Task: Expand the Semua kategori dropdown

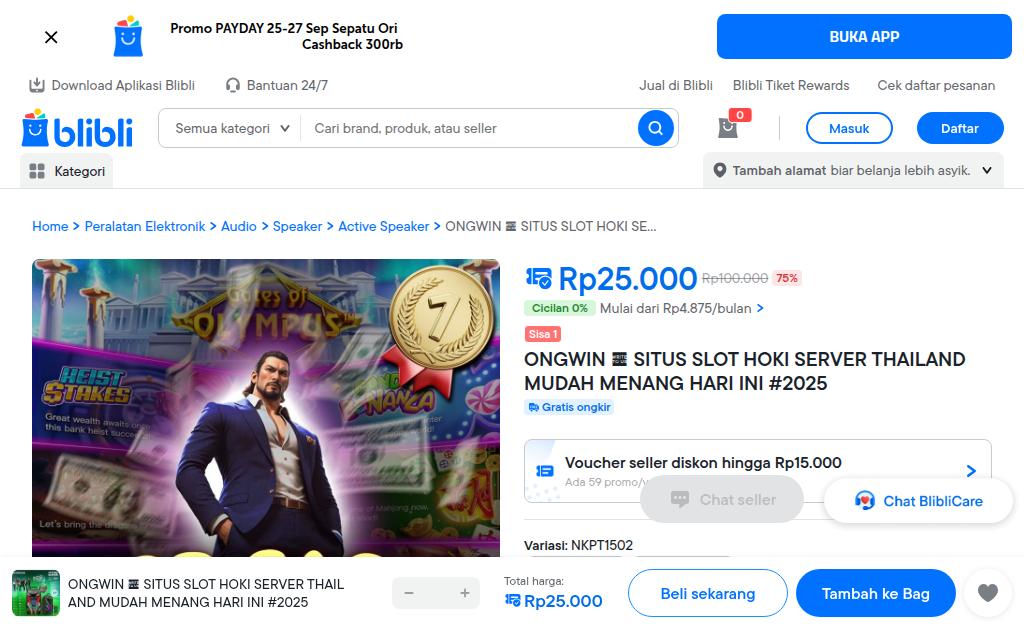Action: point(231,128)
